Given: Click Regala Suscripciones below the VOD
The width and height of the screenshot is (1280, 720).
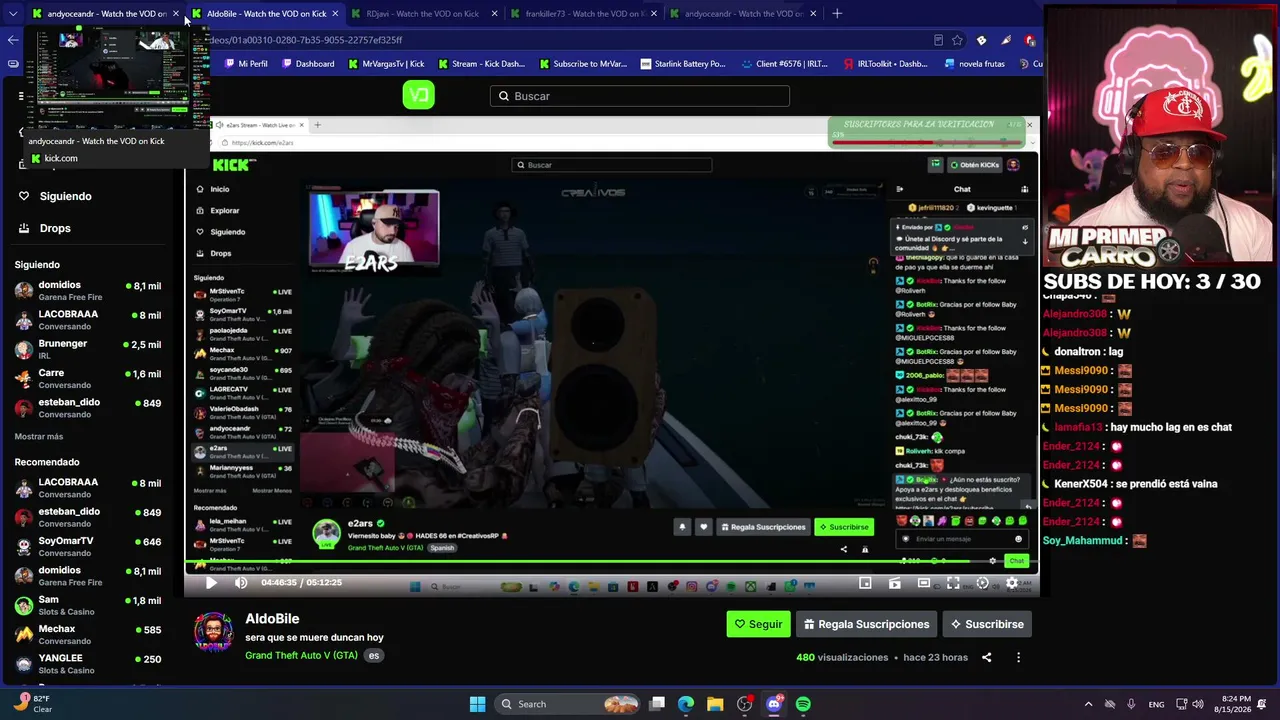Looking at the screenshot, I should [x=866, y=624].
